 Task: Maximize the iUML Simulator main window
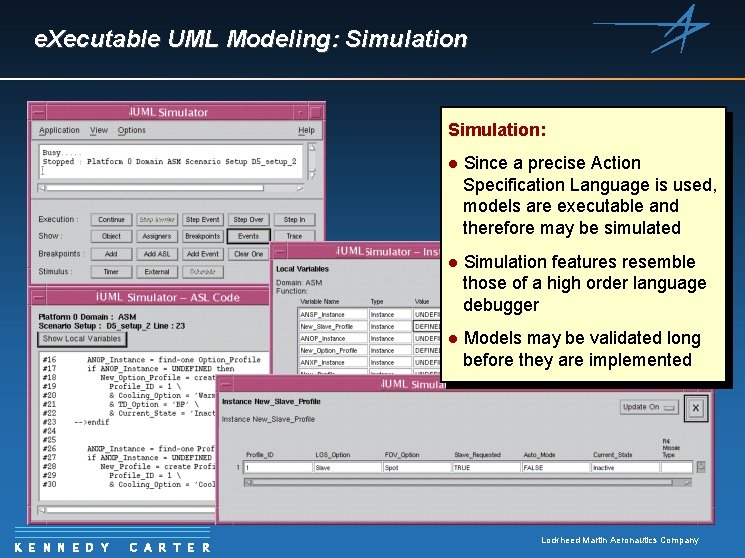pyautogui.click(x=315, y=113)
